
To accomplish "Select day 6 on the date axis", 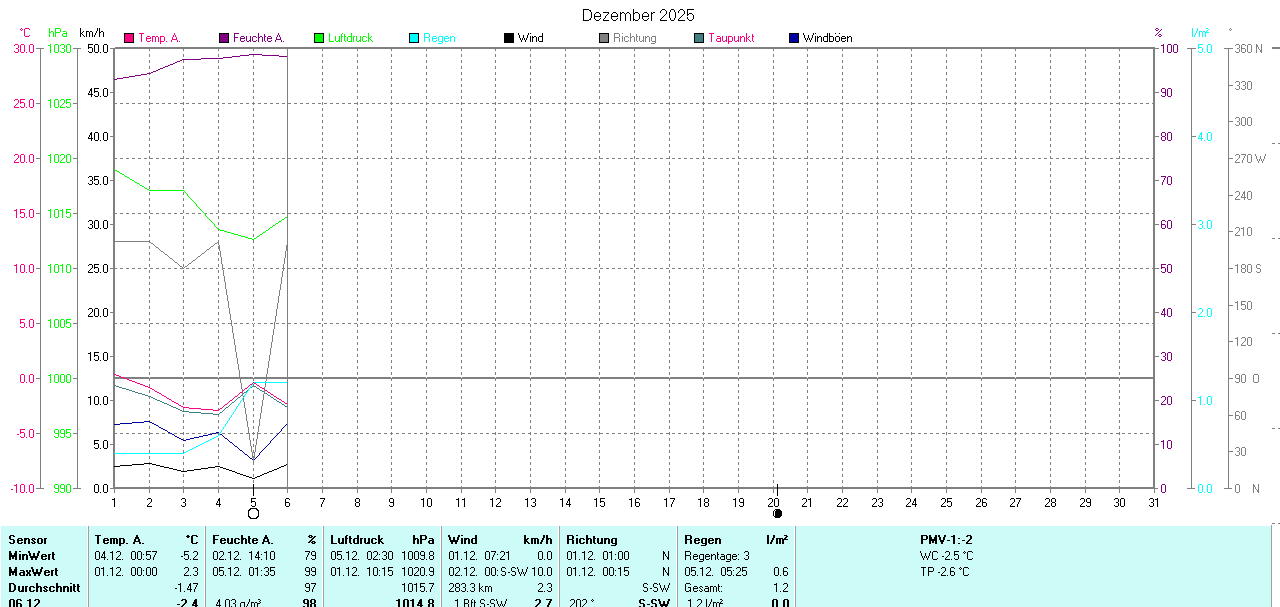I will pyautogui.click(x=288, y=502).
